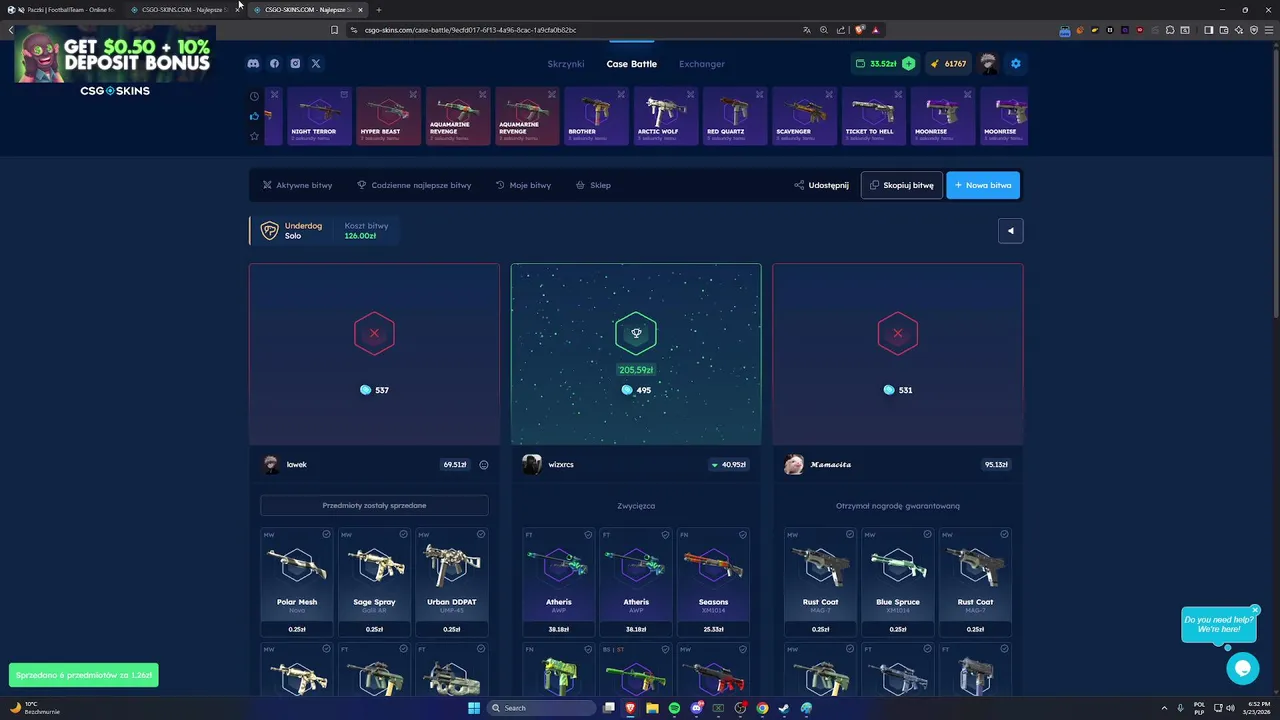Close the Night Terror drop card

click(344, 95)
